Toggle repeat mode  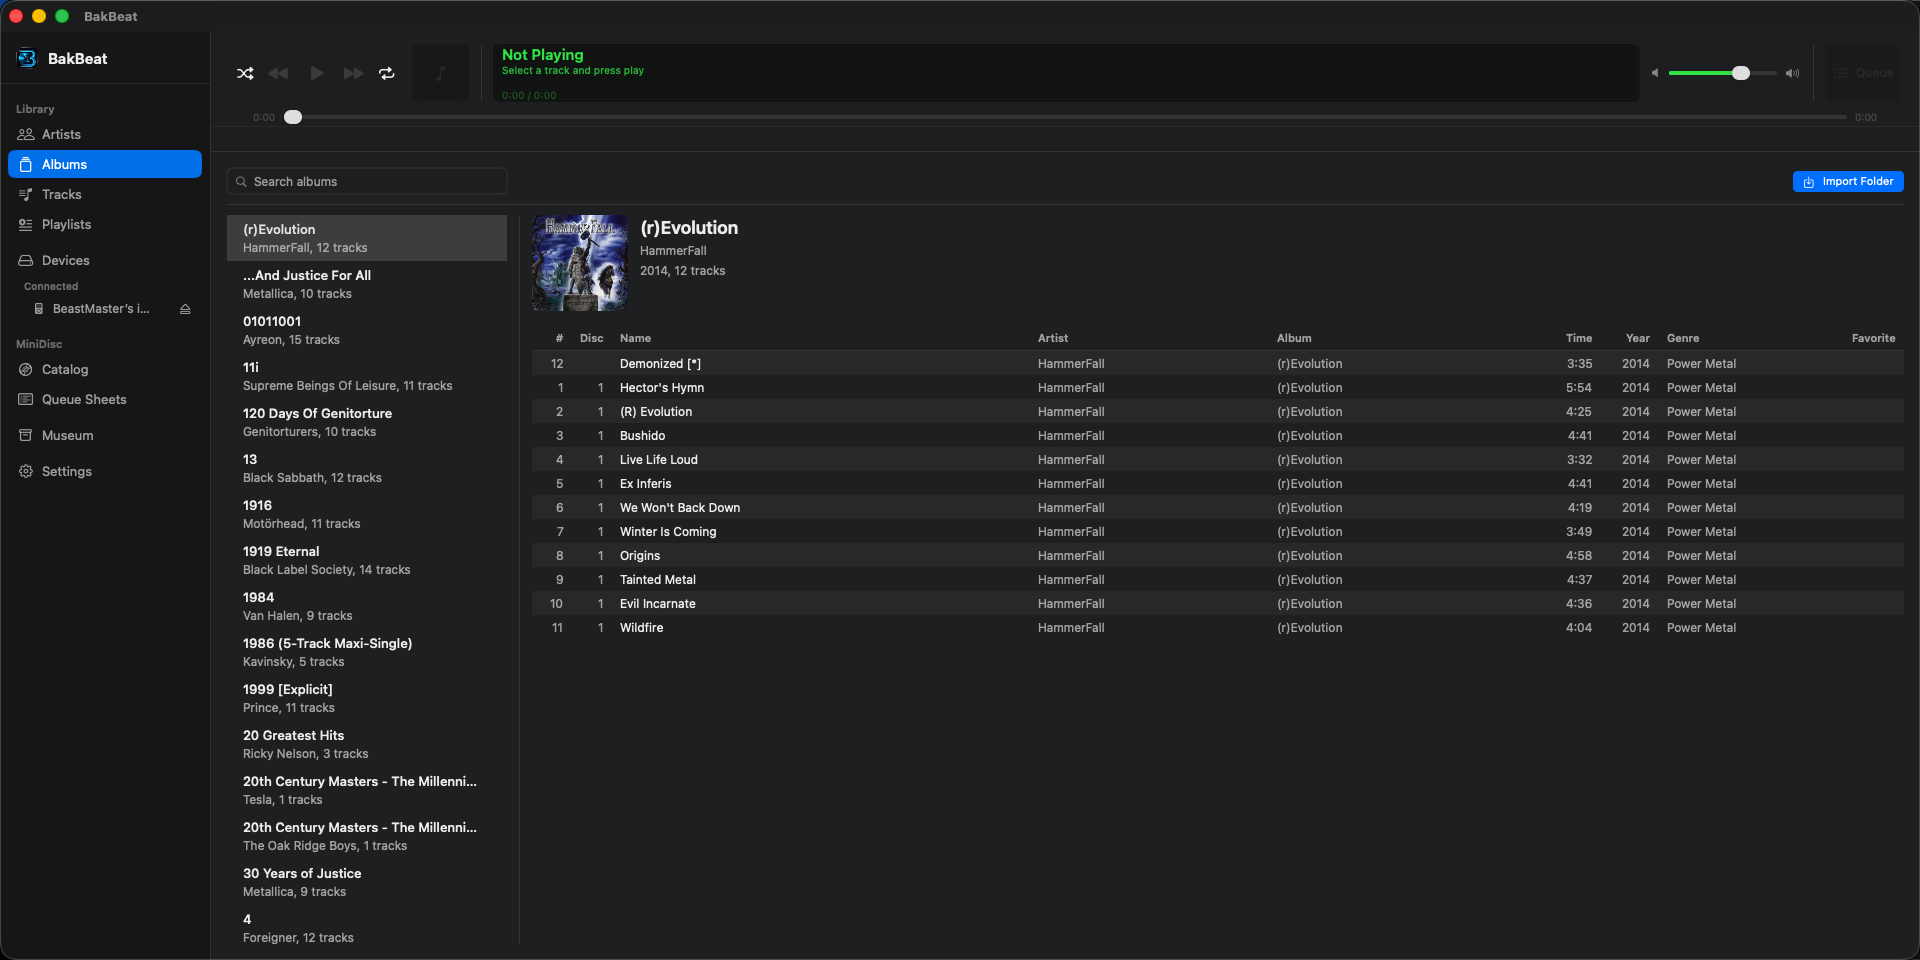coord(387,73)
